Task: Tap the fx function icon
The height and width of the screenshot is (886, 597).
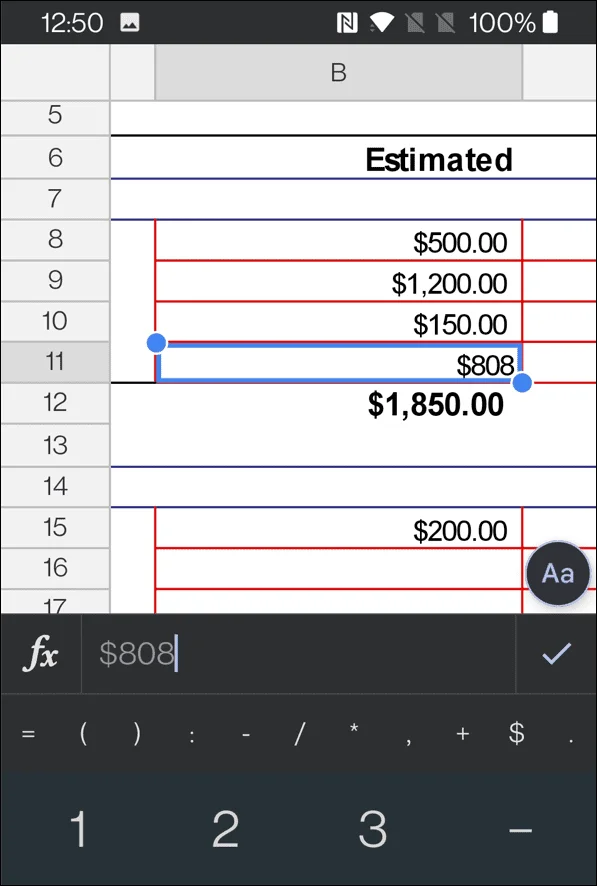Action: click(x=40, y=654)
